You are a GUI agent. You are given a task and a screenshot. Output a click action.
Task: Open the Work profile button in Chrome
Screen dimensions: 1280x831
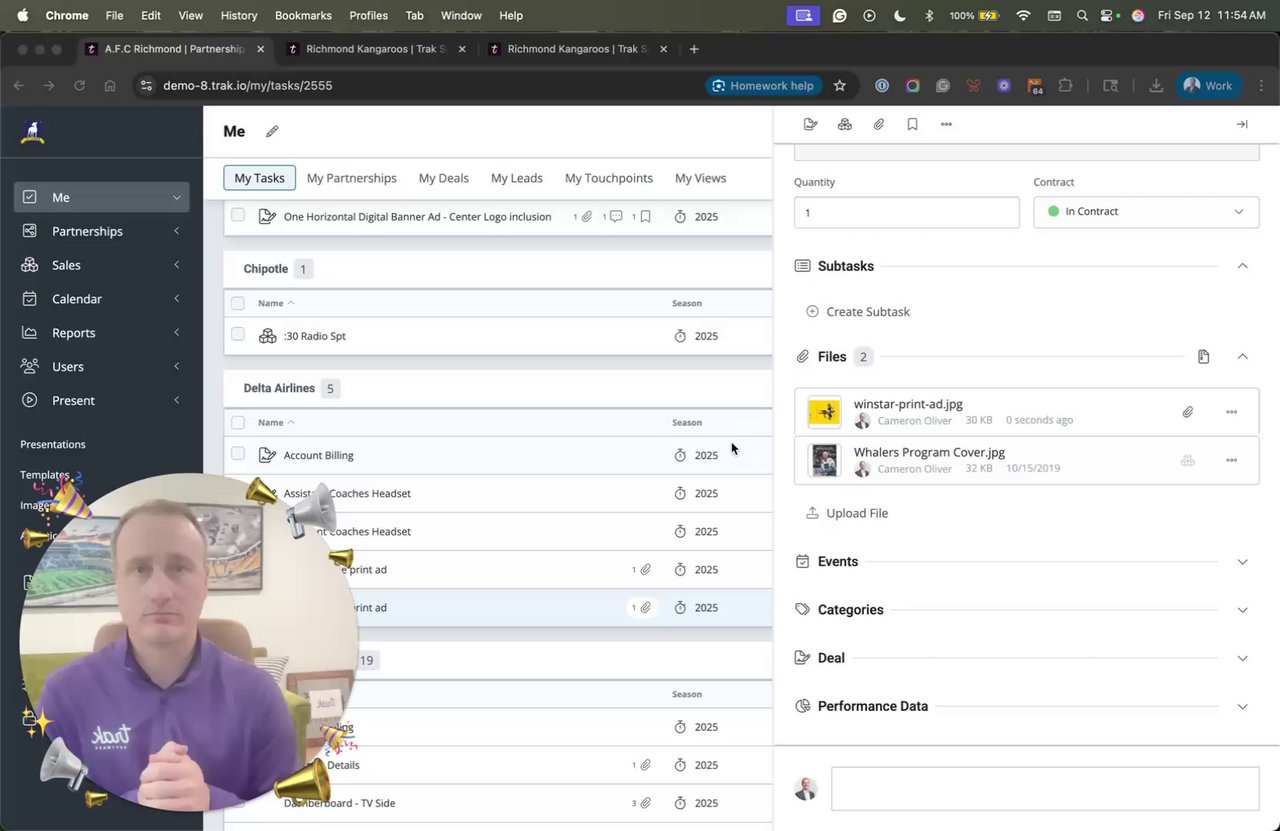[1207, 86]
